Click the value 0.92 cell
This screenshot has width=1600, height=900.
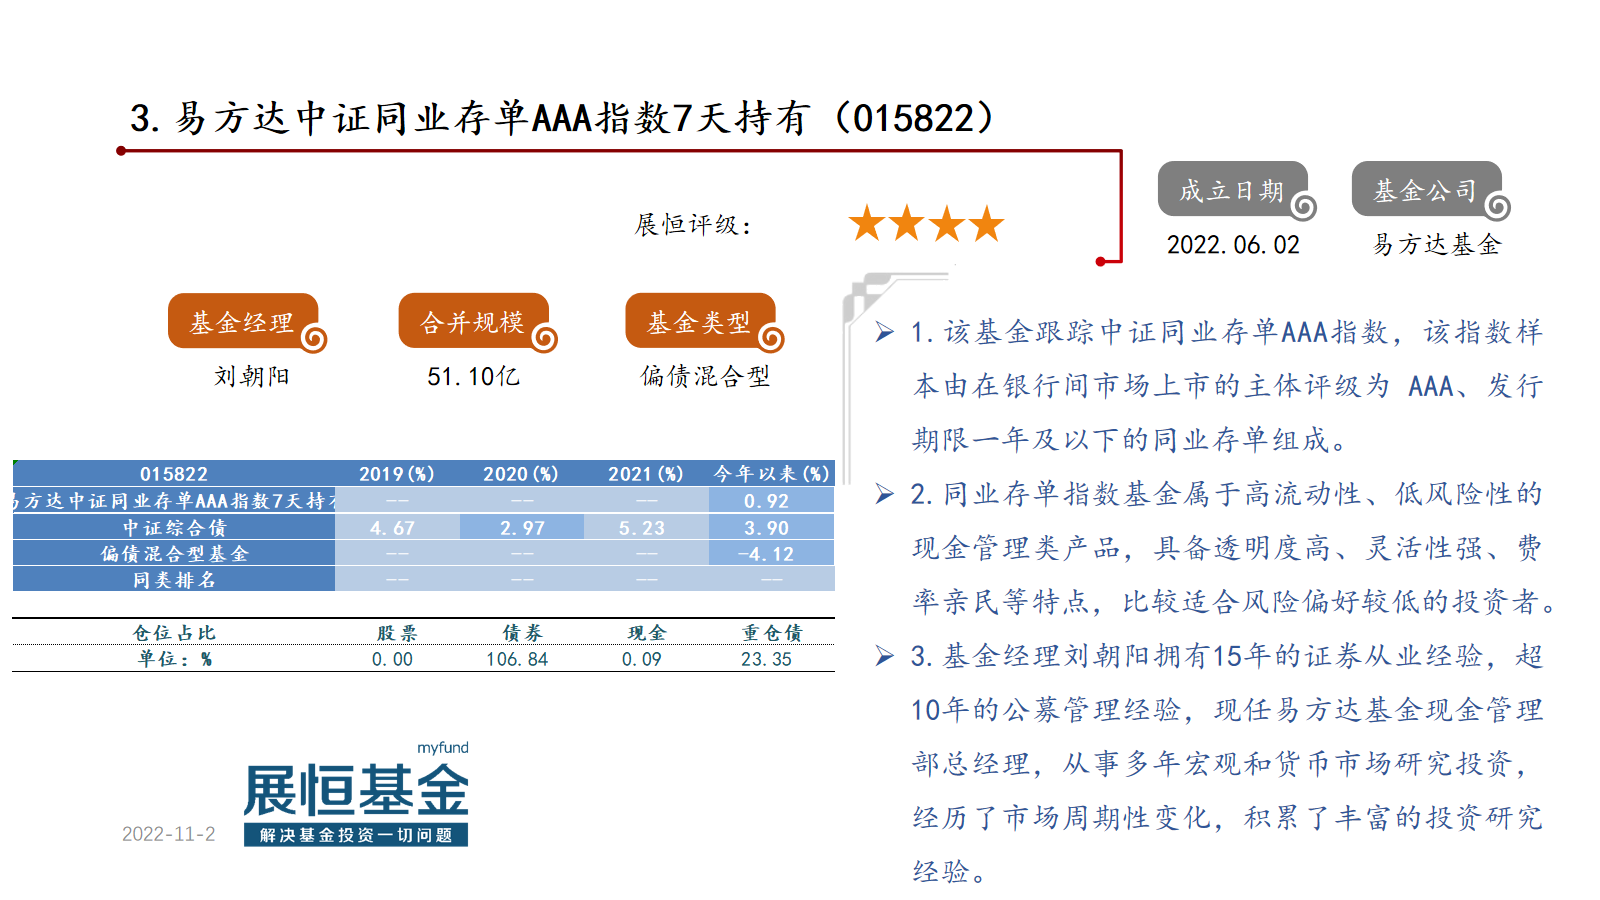point(772,501)
